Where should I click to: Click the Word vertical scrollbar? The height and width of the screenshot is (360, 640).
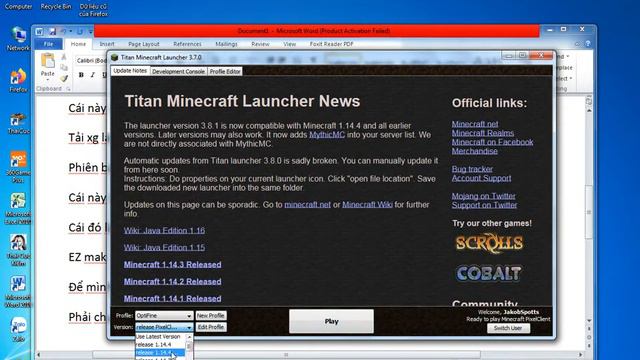pyautogui.click(x=589, y=212)
